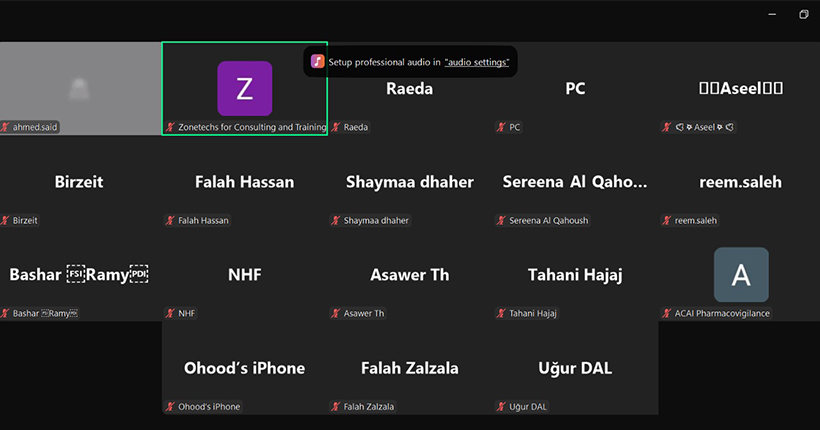Click muted mic icon next to Ohood's iPhone

point(170,407)
